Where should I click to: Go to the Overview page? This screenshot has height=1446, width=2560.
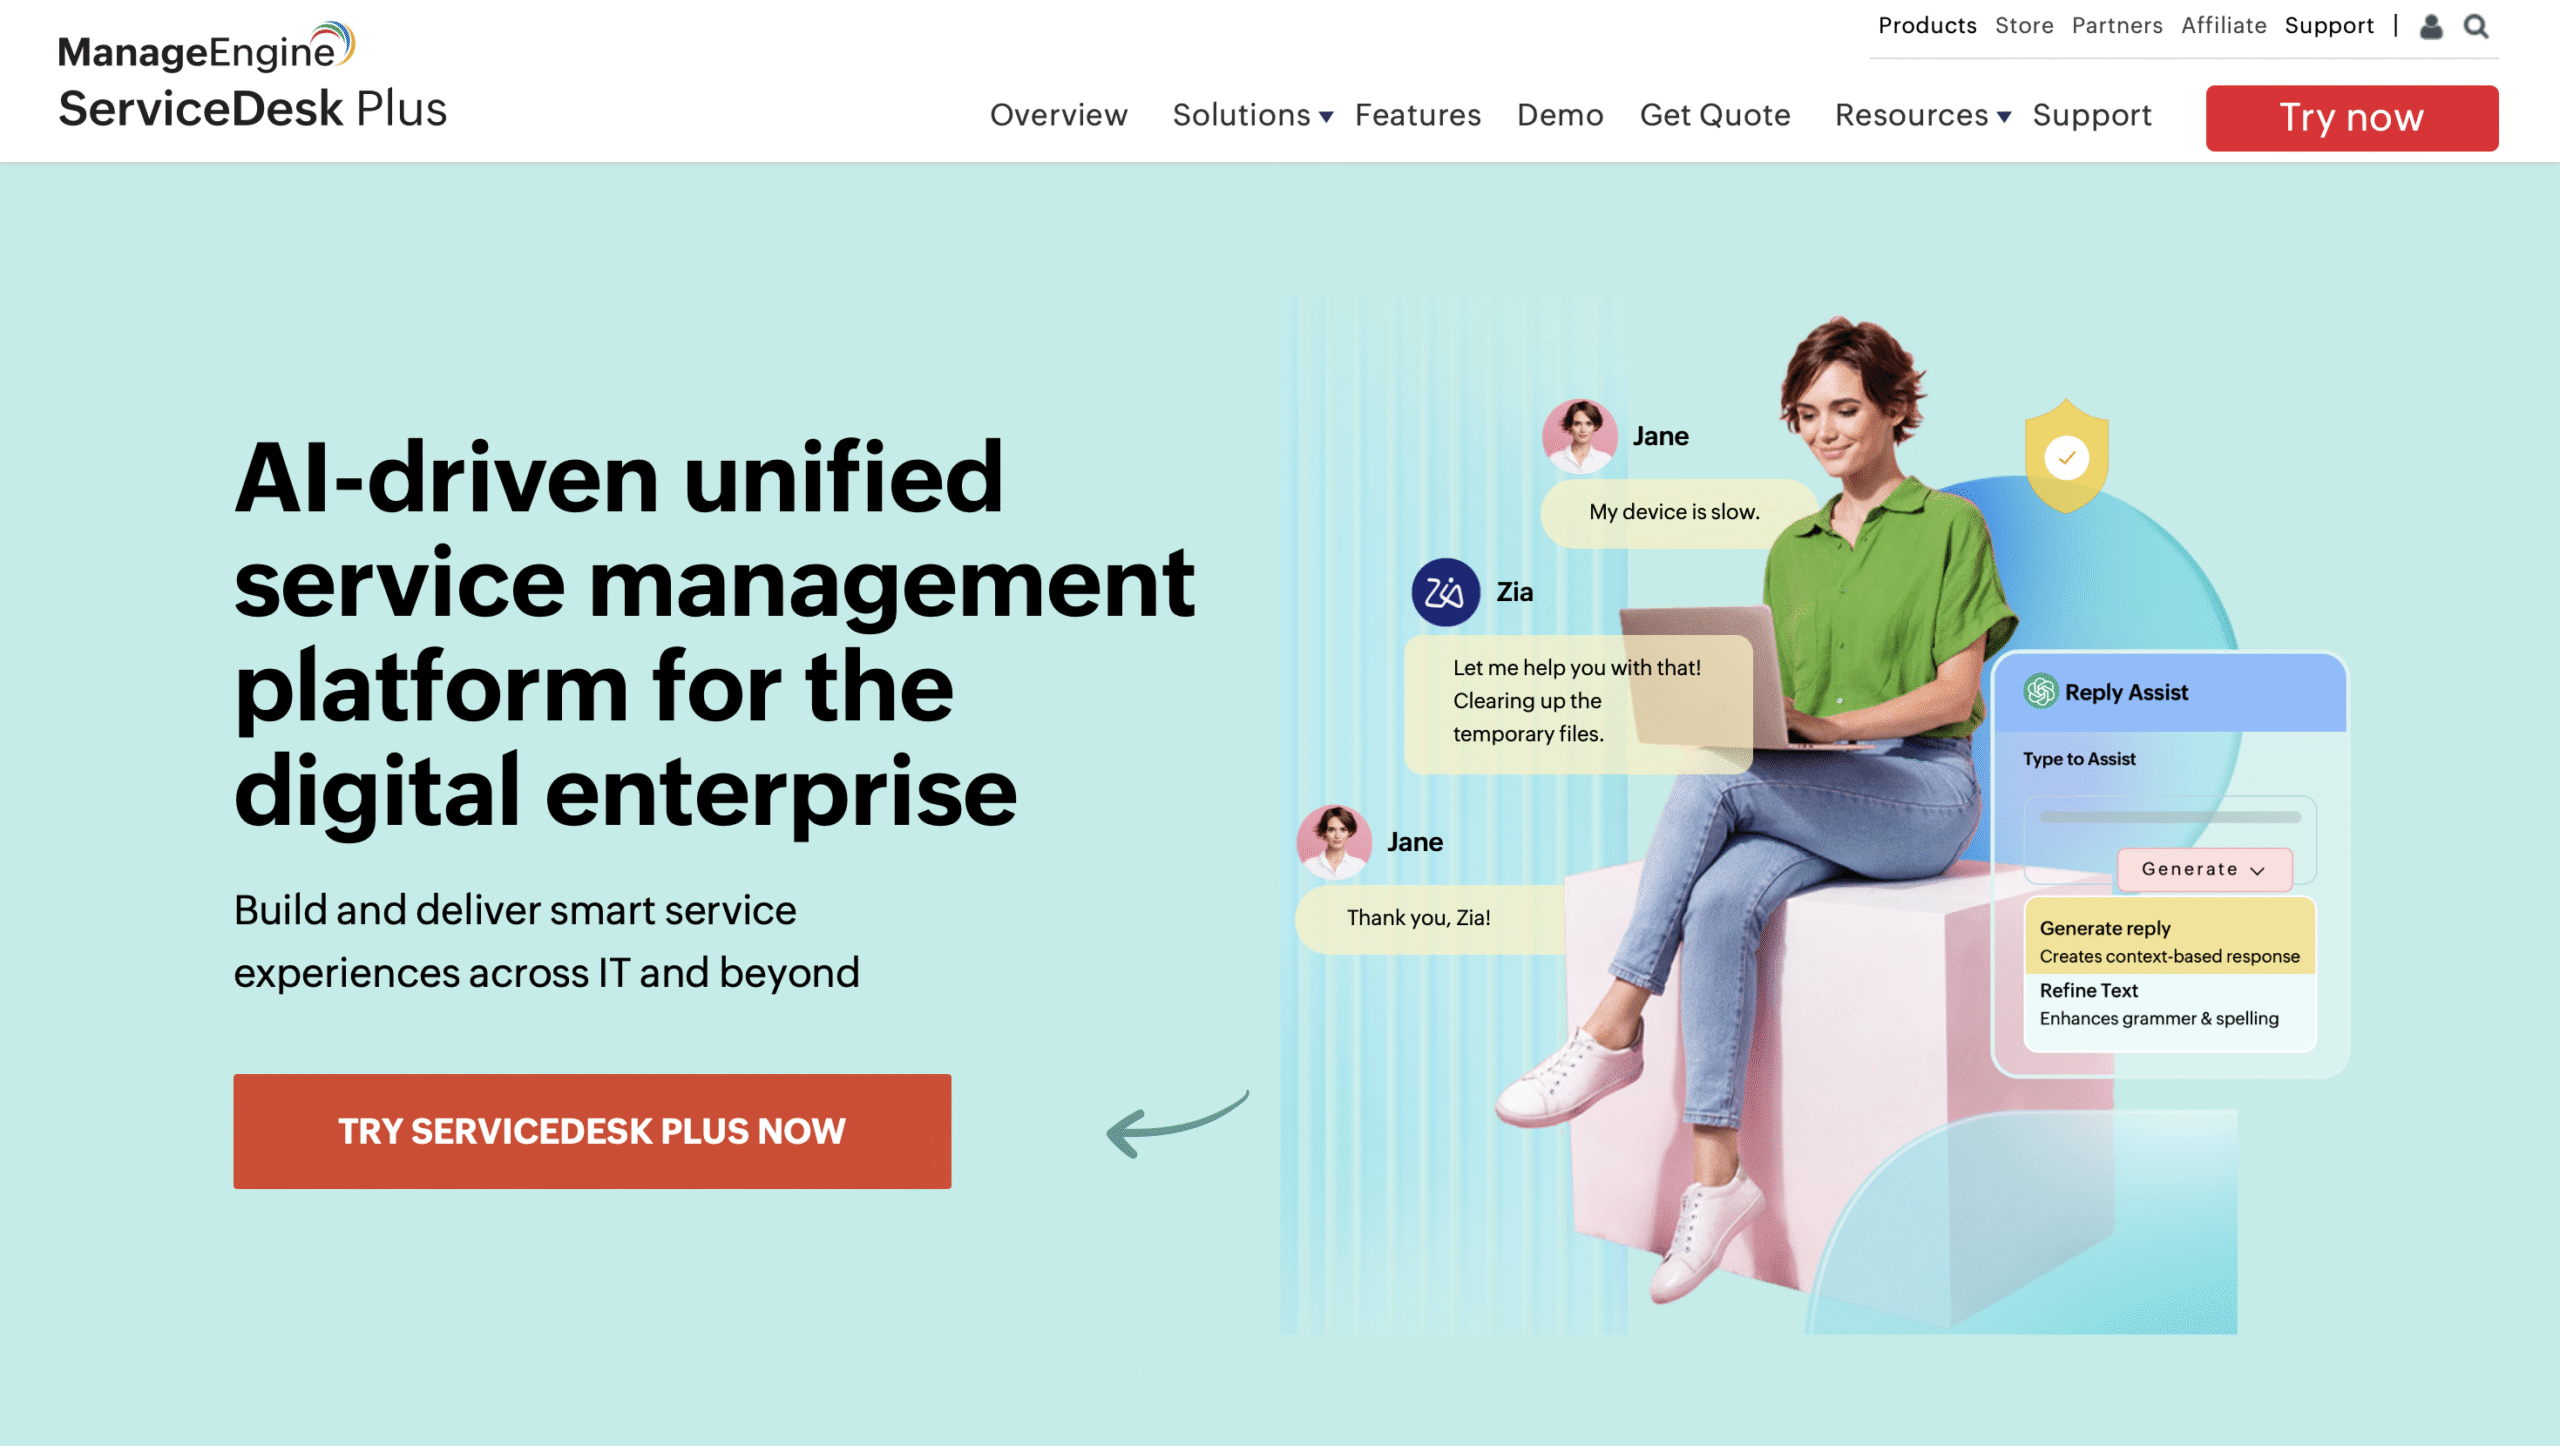pyautogui.click(x=1058, y=115)
